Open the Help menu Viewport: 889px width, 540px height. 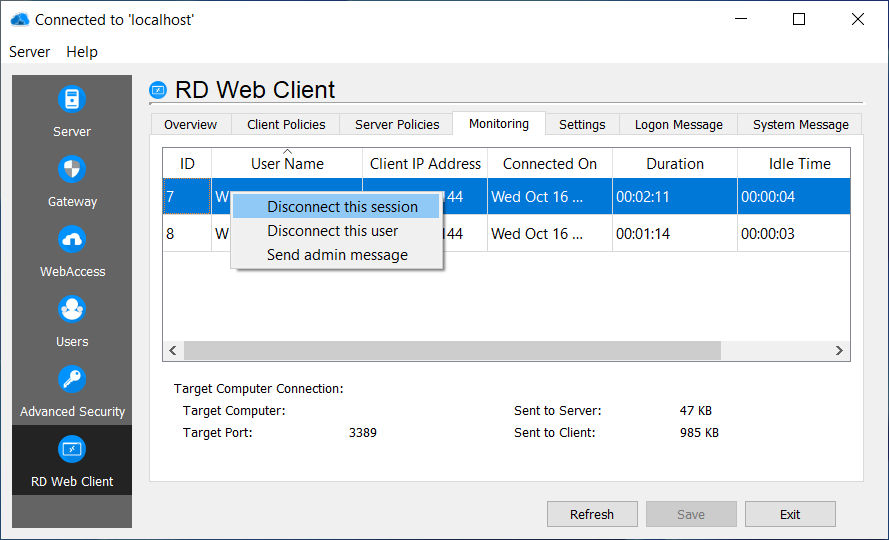point(82,52)
